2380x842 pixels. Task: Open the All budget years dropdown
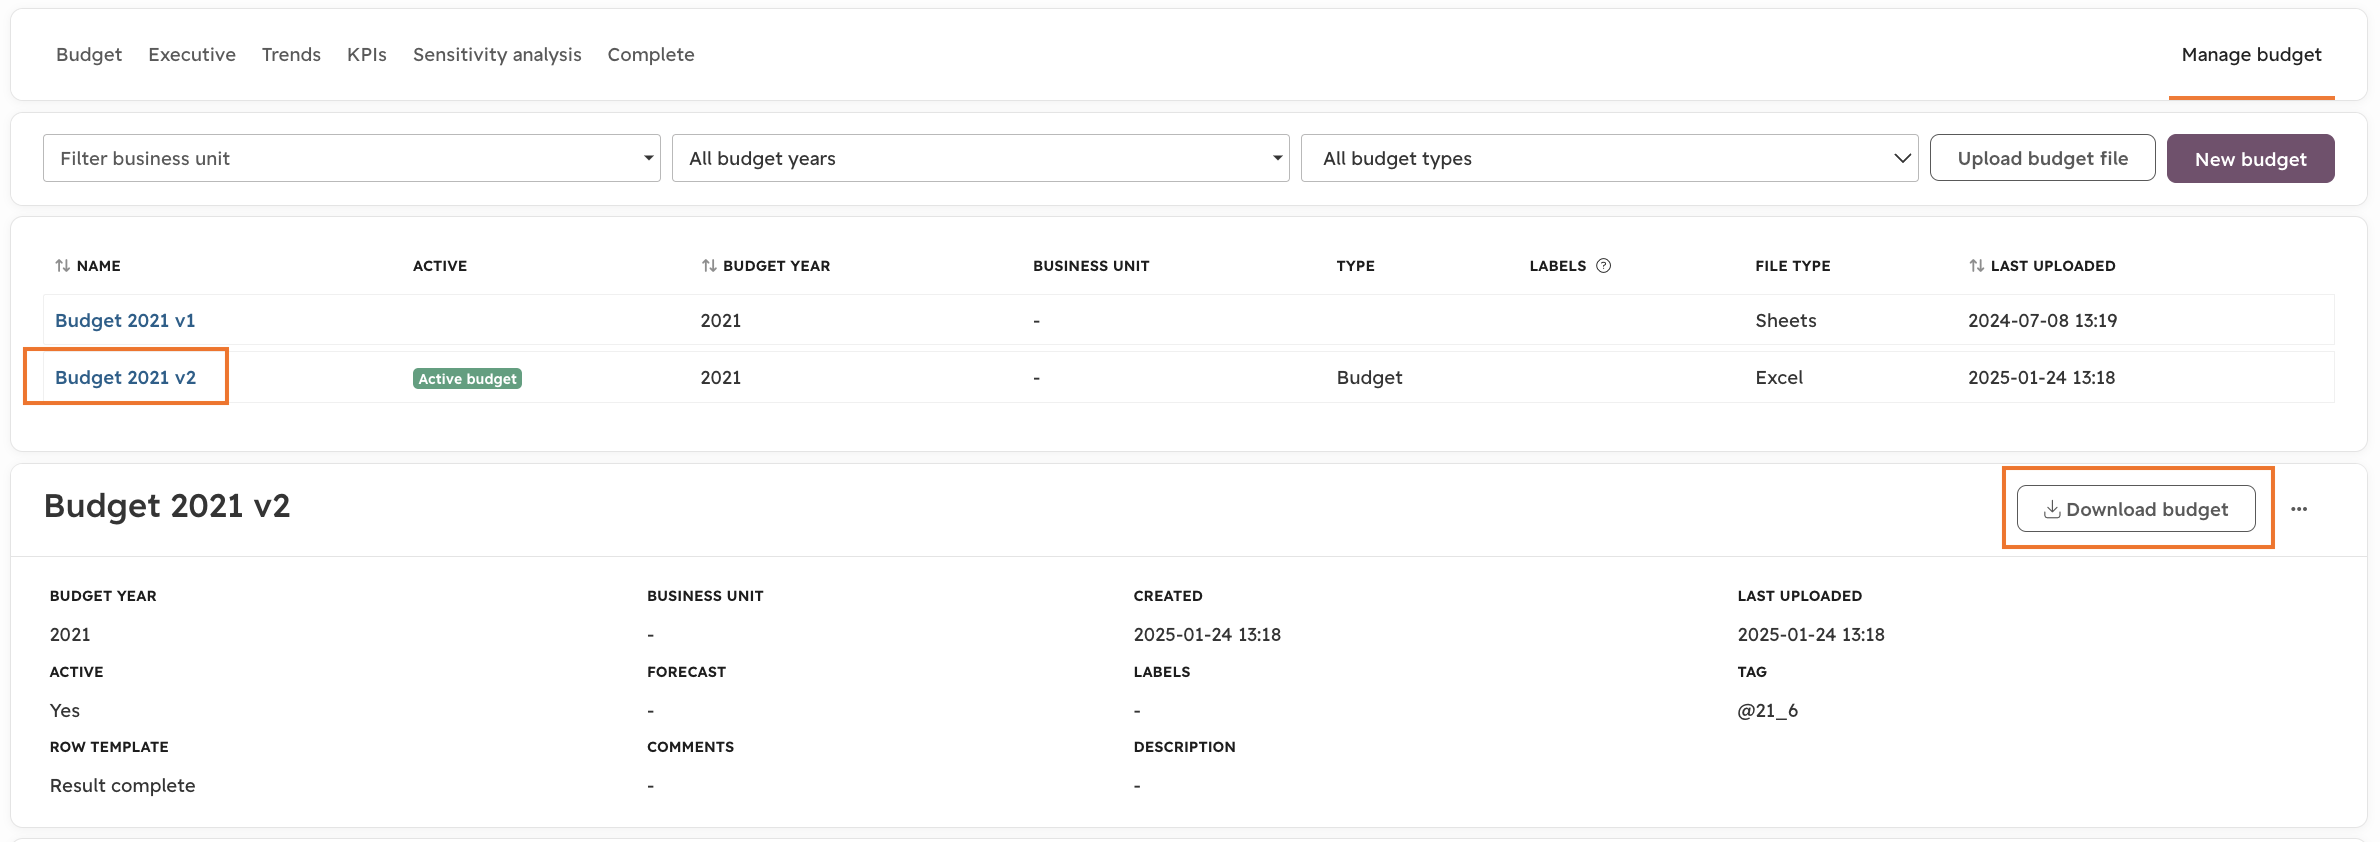[981, 158]
